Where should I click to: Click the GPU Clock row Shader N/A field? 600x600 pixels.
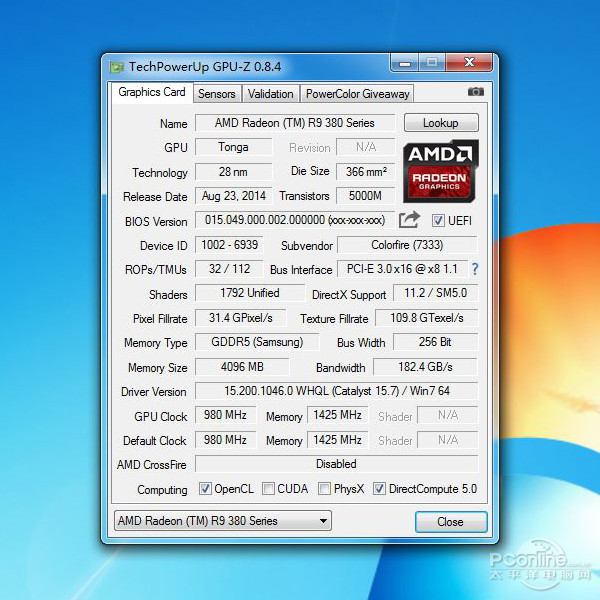(x=448, y=415)
